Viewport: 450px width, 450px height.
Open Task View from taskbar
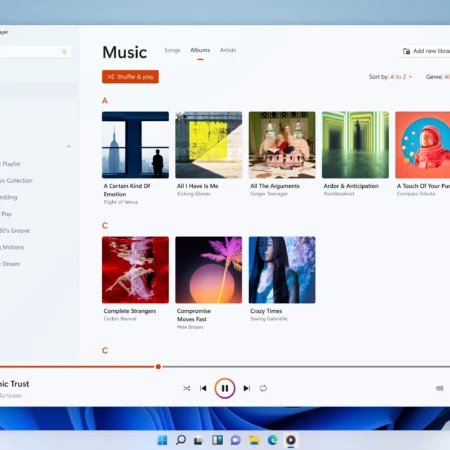coord(199,440)
